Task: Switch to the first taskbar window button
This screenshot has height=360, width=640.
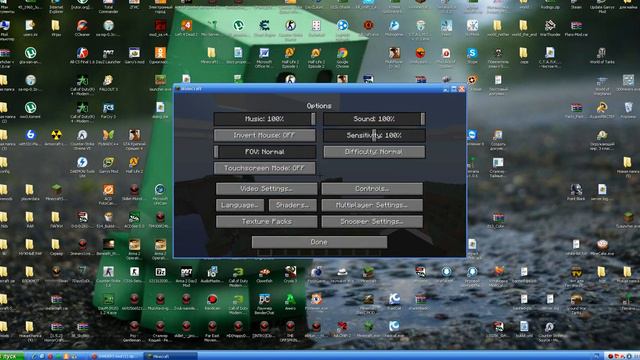Action: (117, 356)
